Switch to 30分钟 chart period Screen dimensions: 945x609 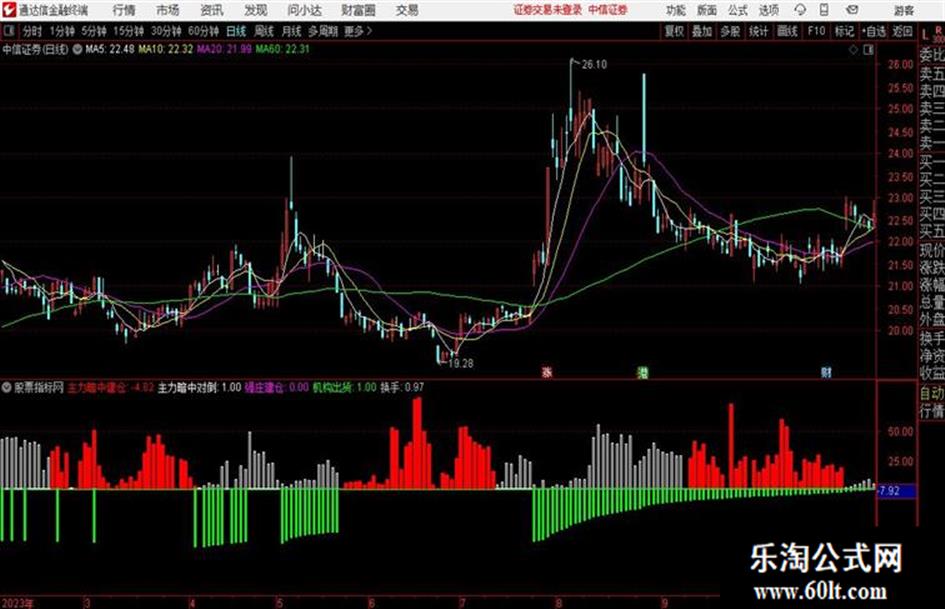(166, 31)
